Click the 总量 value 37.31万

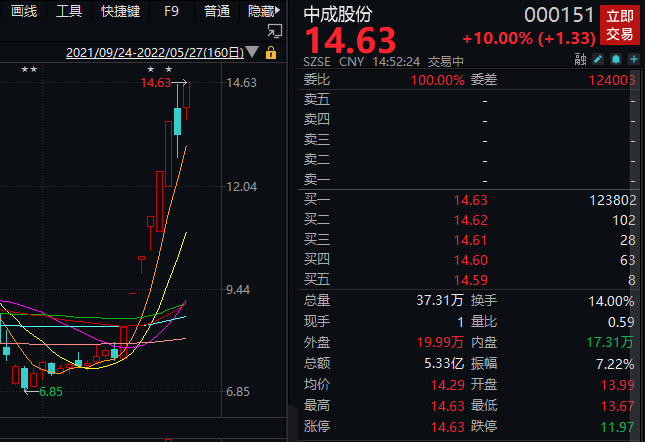440,301
